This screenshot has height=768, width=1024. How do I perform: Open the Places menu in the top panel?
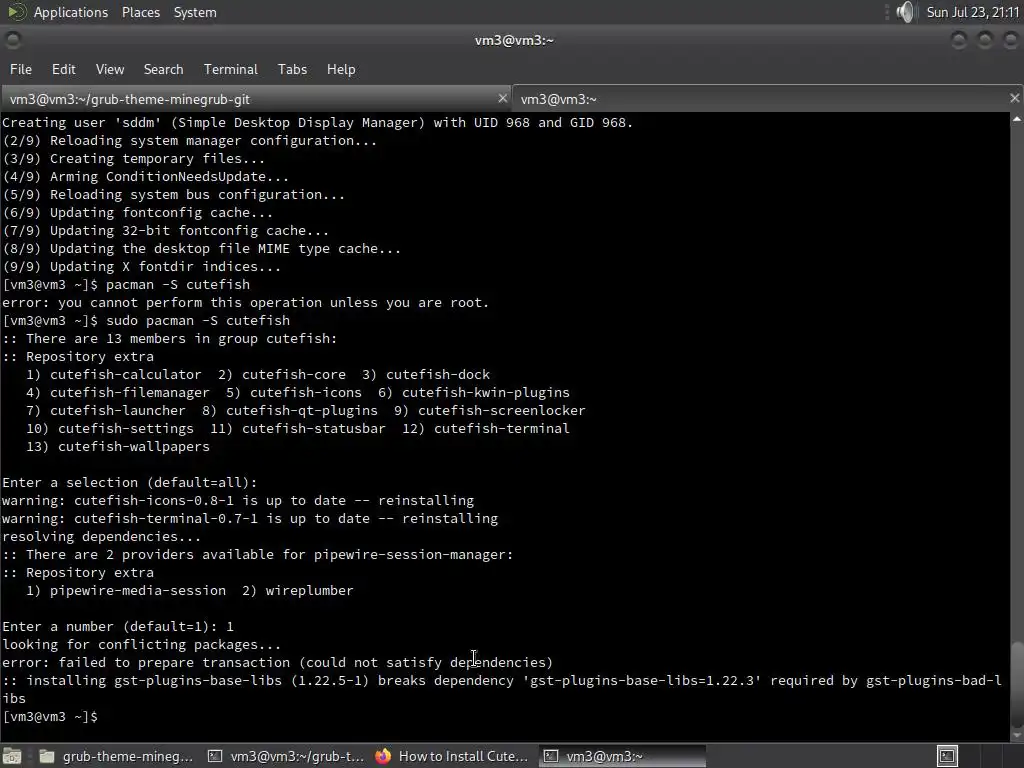pos(140,12)
